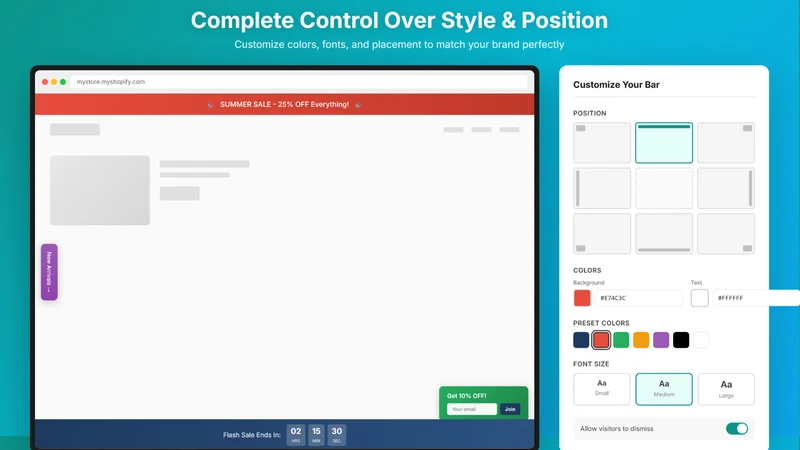The width and height of the screenshot is (800, 450).
Task: Select the center dashed position tile
Action: (x=664, y=188)
